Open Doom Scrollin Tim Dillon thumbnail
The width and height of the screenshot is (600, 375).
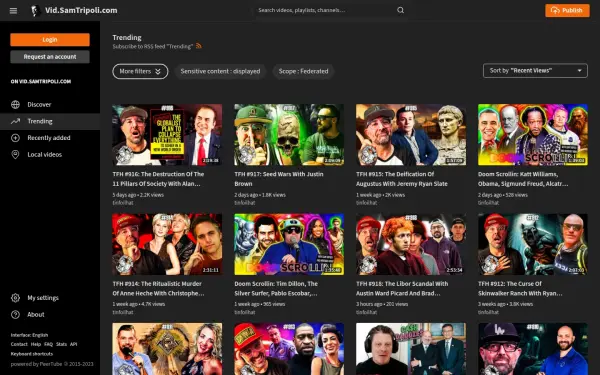[289, 244]
